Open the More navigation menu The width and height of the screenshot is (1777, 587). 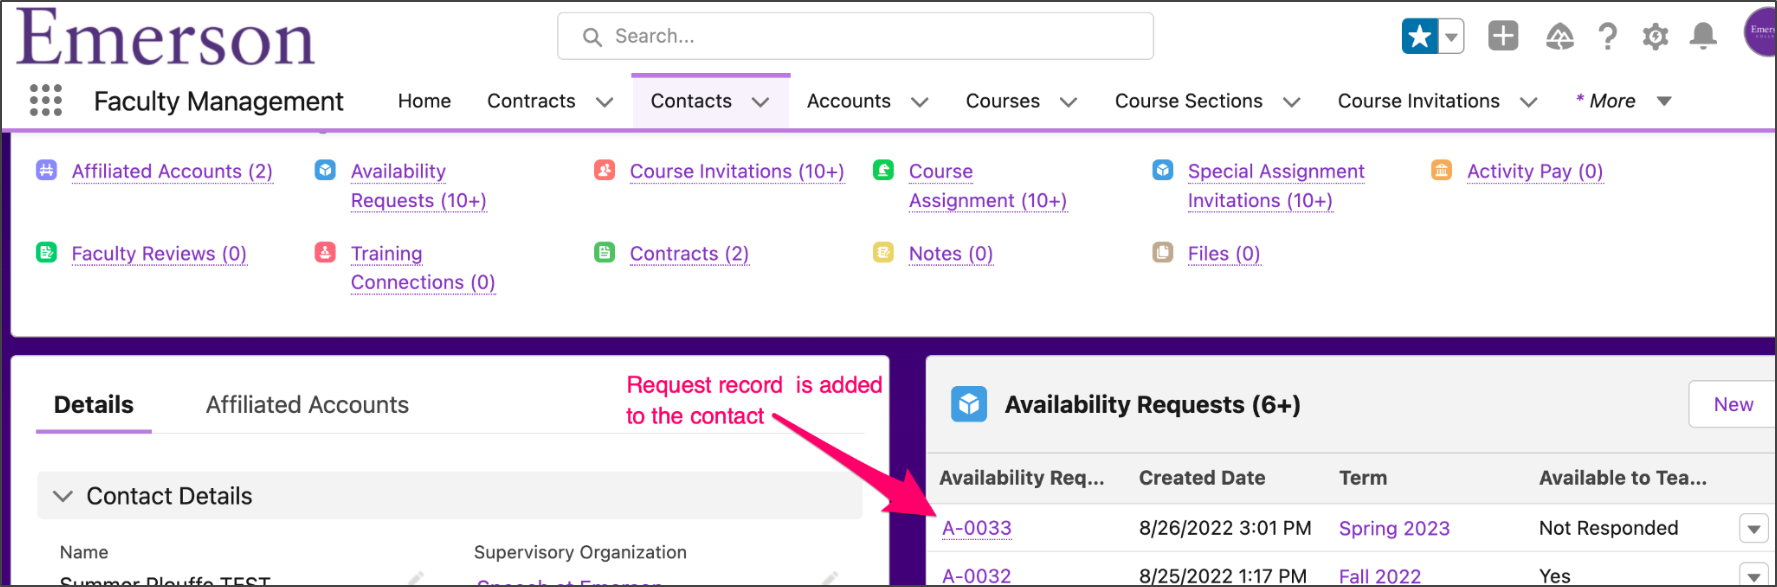[1623, 101]
